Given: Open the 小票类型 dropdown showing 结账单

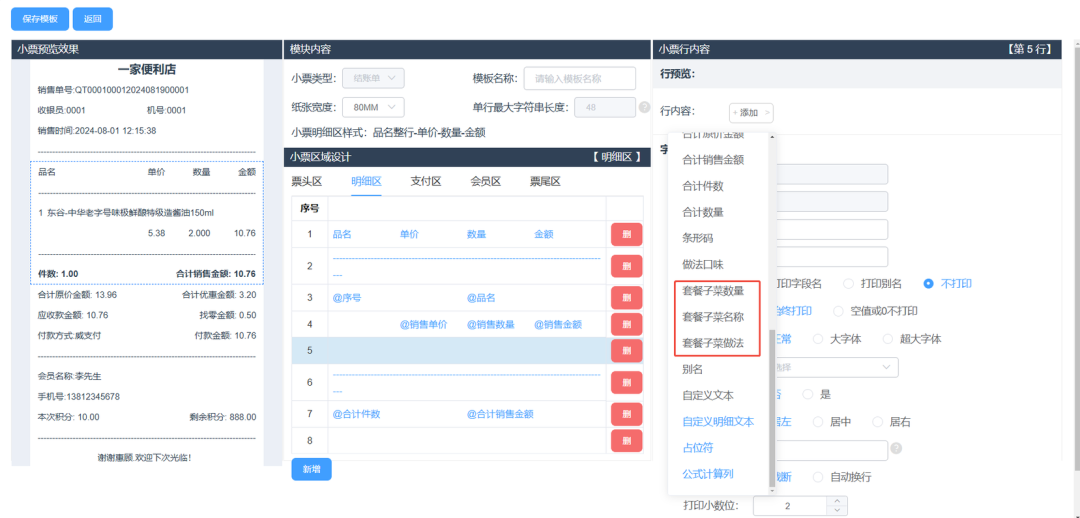Looking at the screenshot, I should point(373,78).
